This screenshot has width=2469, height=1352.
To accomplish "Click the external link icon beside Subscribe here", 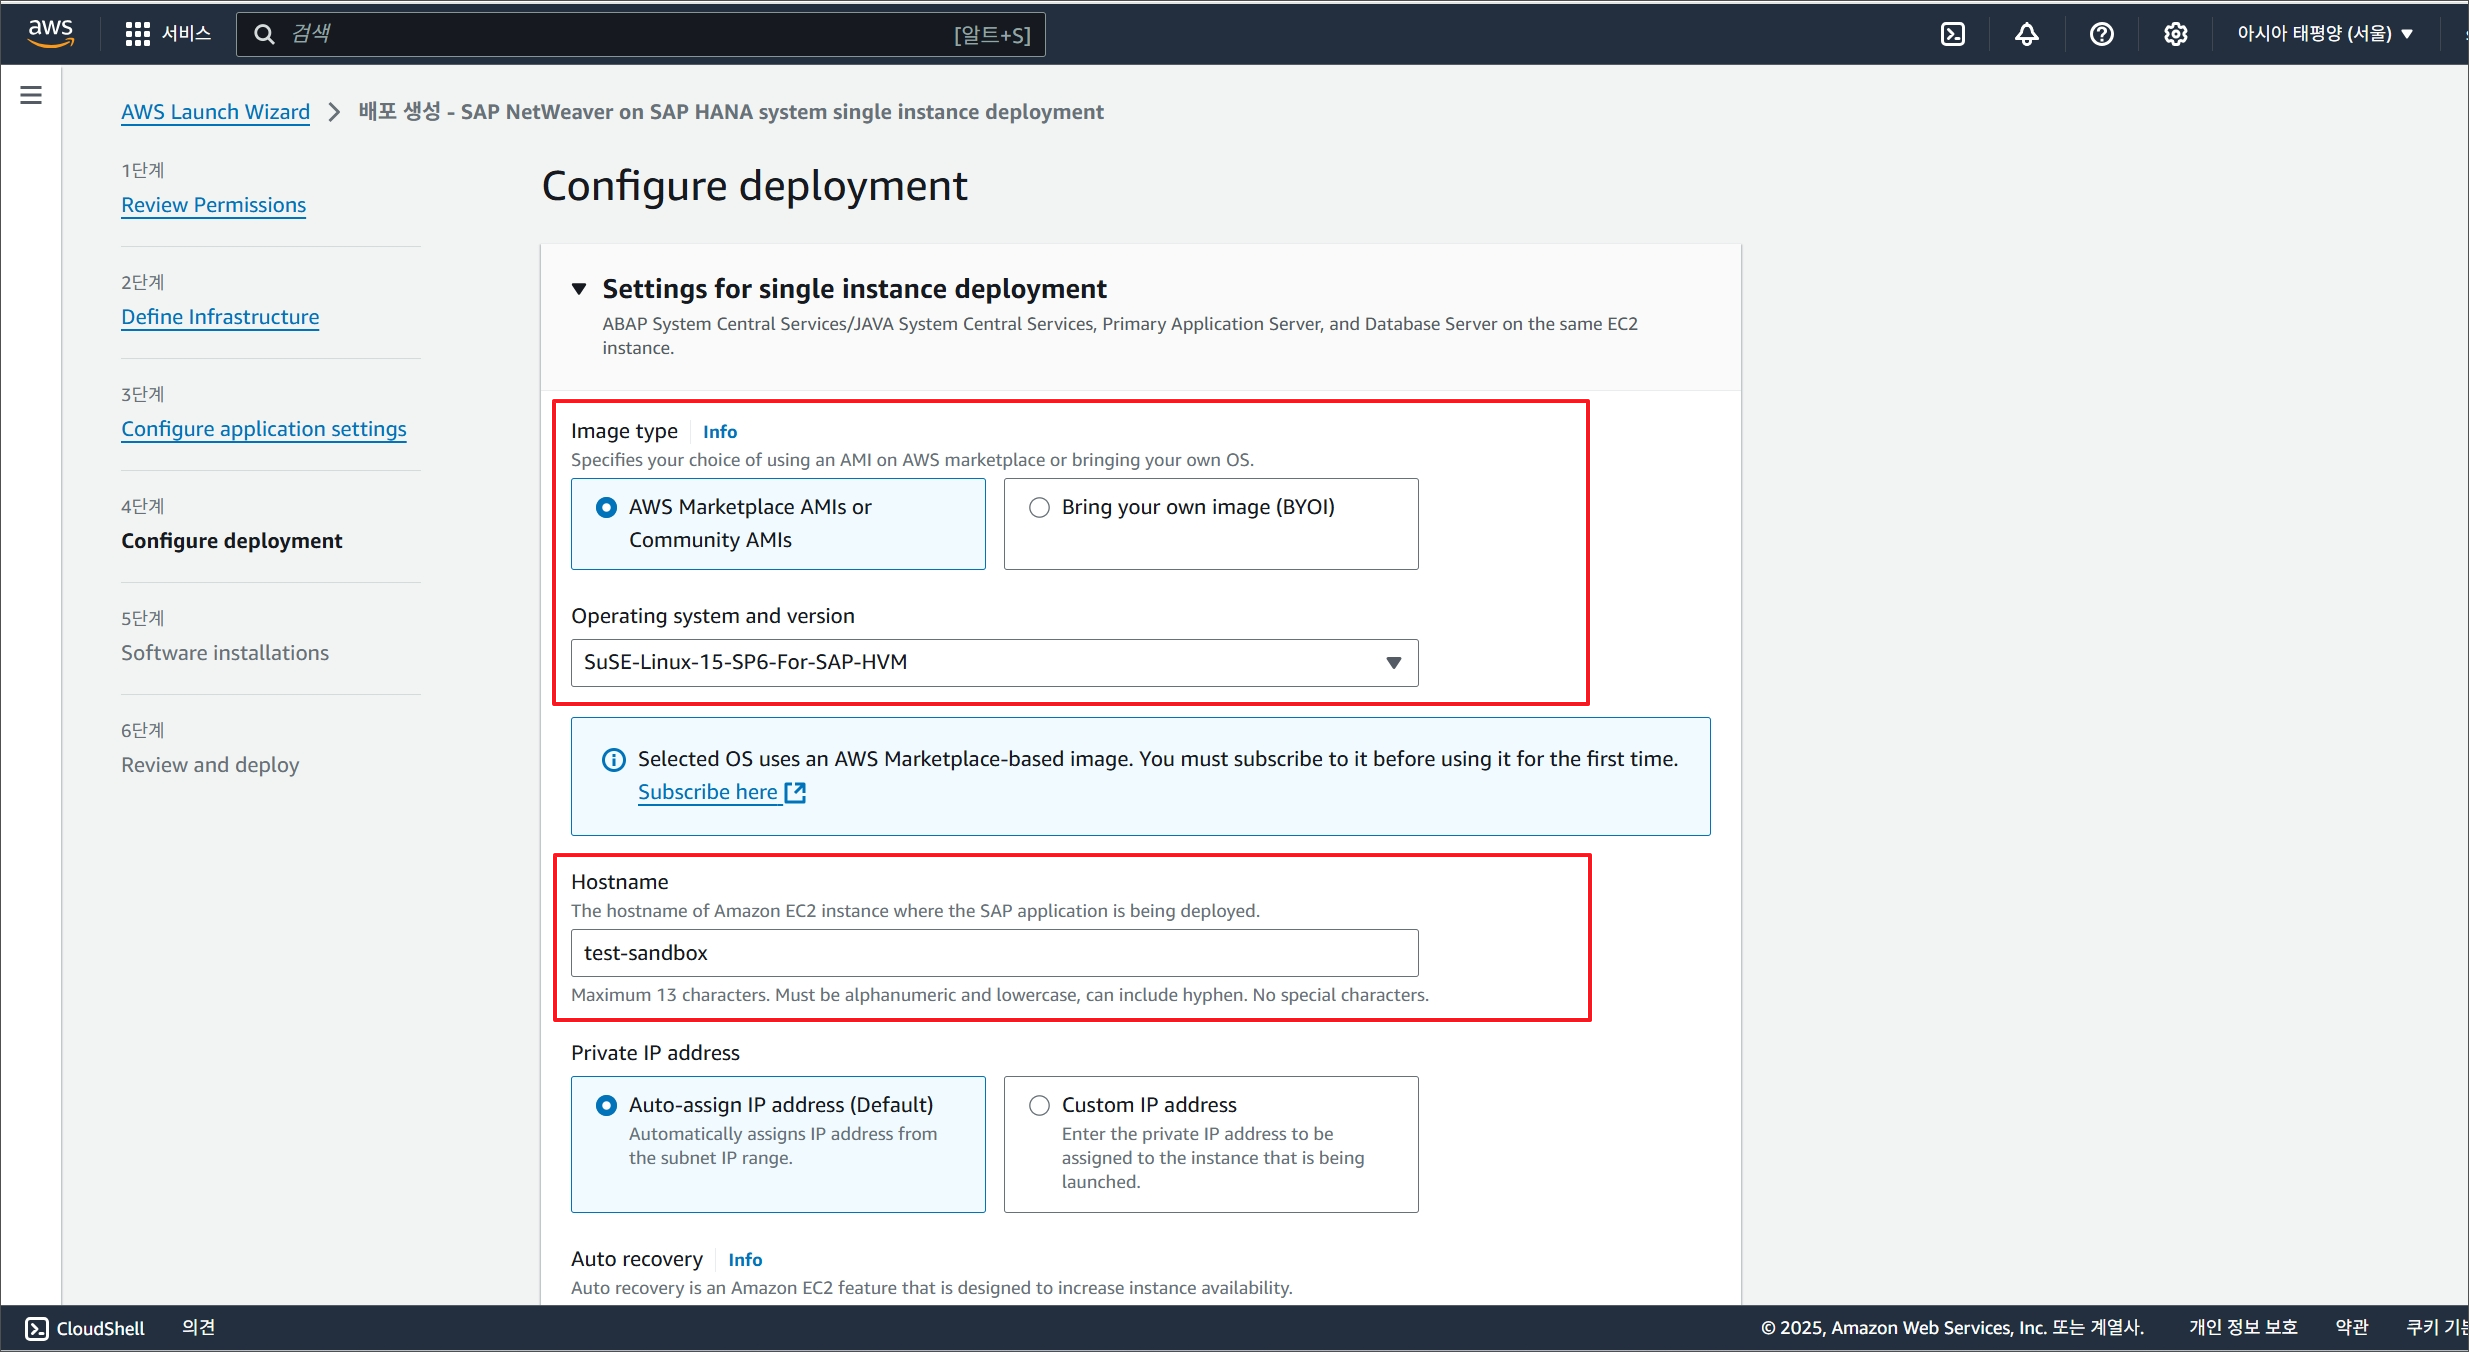I will [795, 792].
